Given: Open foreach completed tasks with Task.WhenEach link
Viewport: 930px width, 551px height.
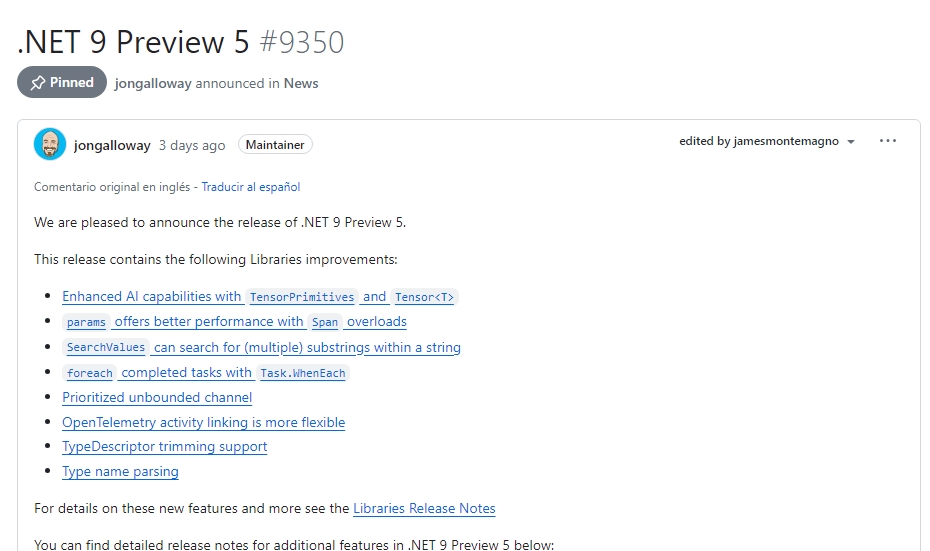Looking at the screenshot, I should [x=206, y=372].
